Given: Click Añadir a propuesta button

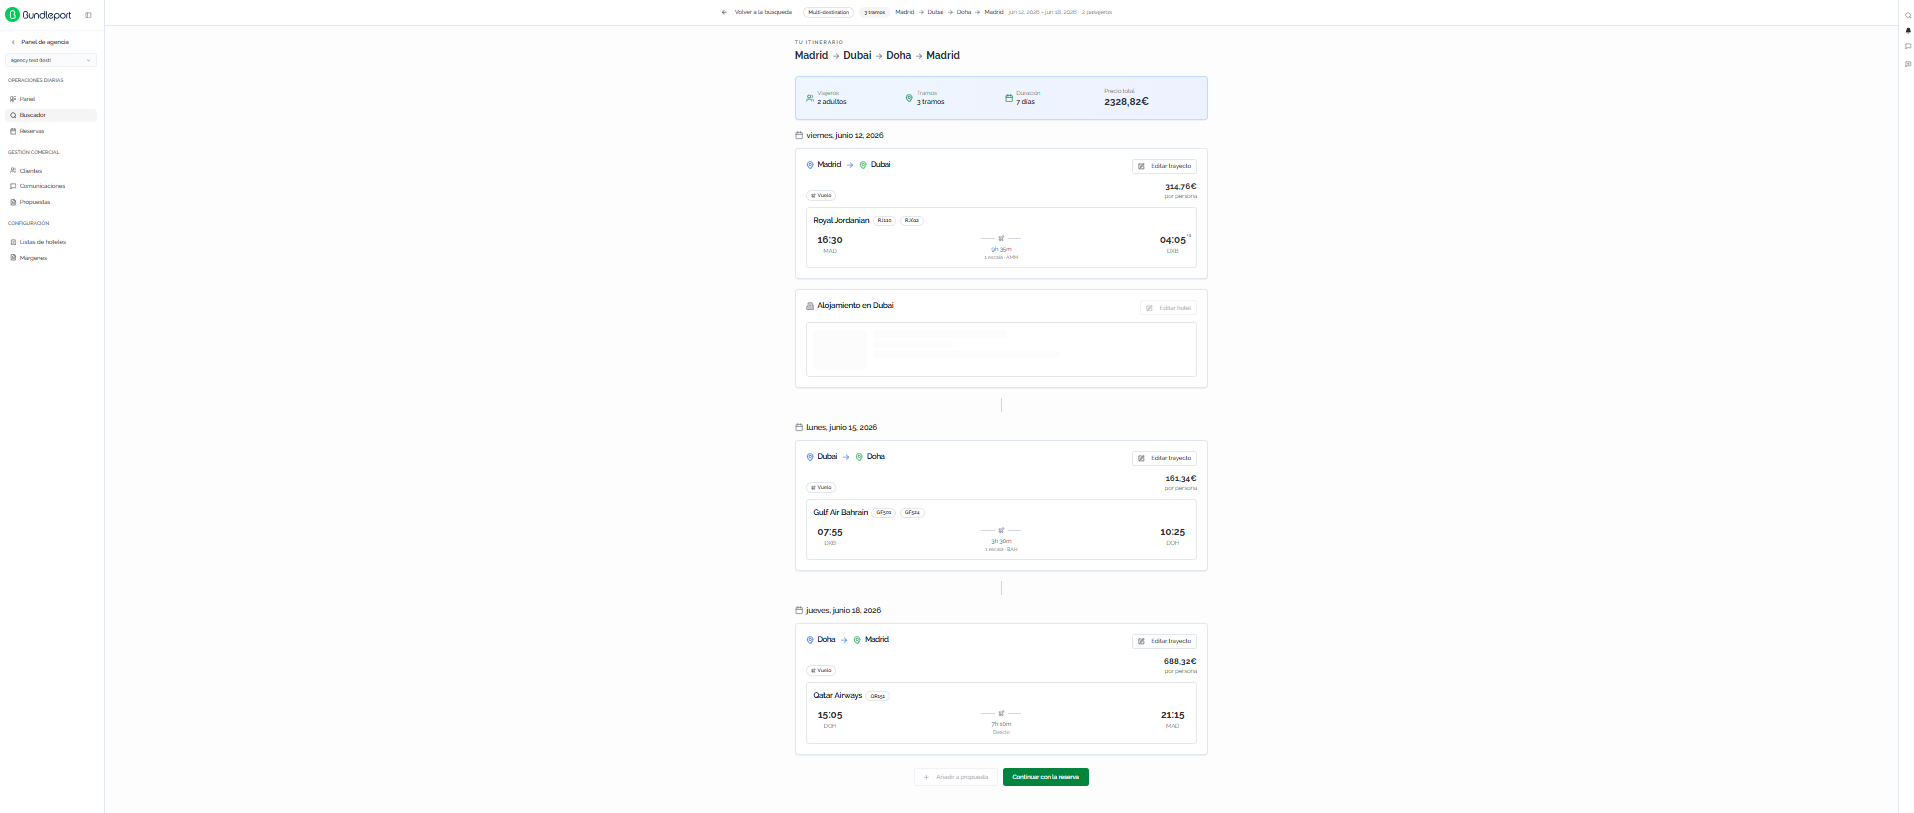Looking at the screenshot, I should coord(955,777).
